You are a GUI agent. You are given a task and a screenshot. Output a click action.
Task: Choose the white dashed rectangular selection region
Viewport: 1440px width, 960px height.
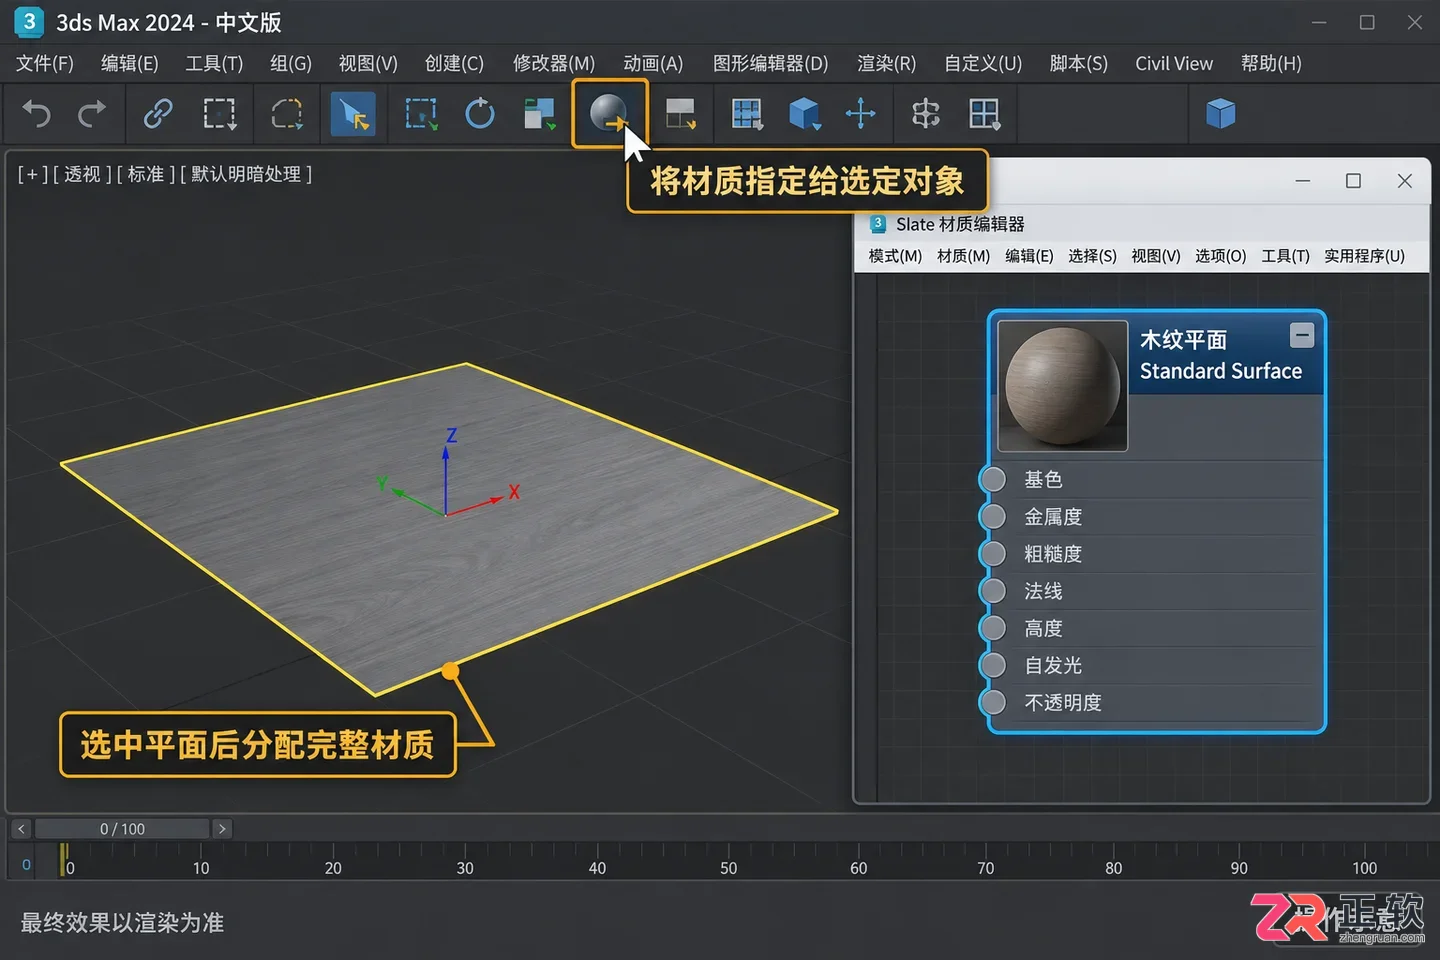pyautogui.click(x=220, y=114)
